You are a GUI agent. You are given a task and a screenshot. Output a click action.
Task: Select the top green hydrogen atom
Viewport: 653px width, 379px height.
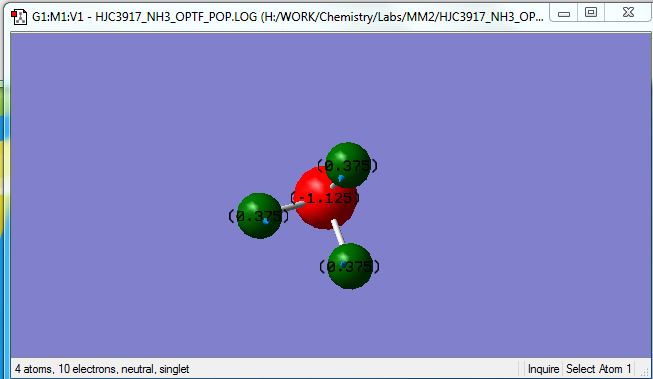pyautogui.click(x=348, y=165)
